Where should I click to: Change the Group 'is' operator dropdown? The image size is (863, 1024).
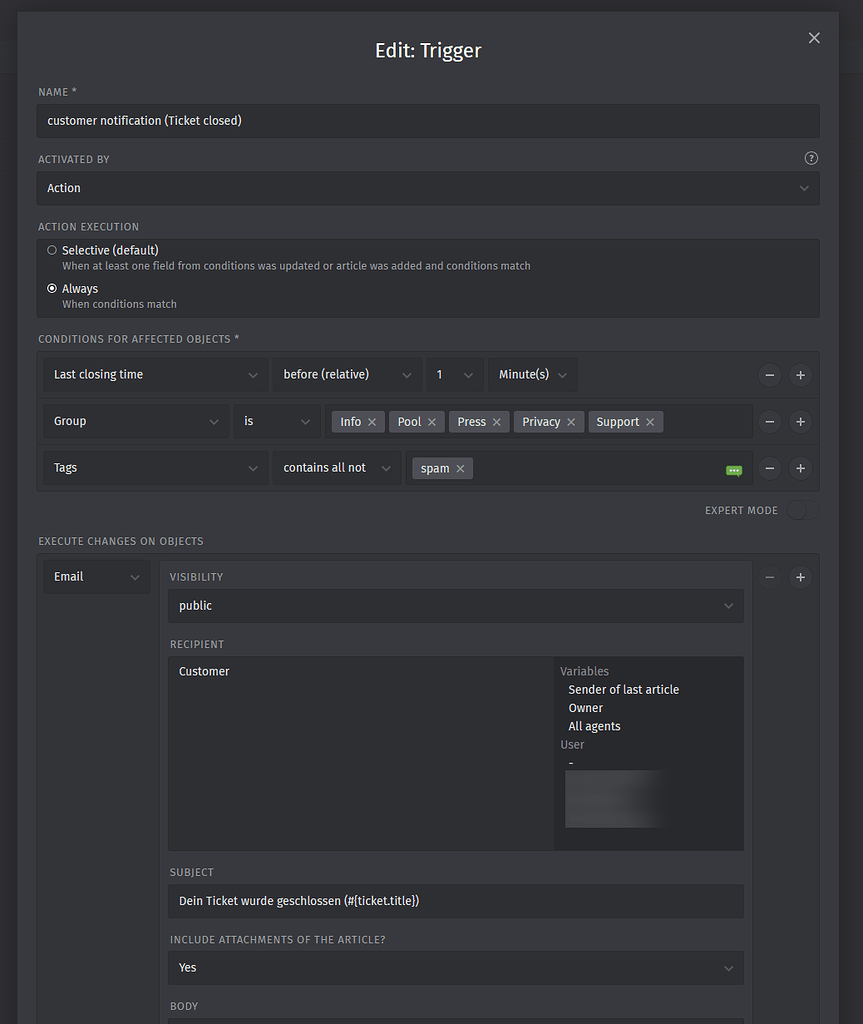(277, 421)
